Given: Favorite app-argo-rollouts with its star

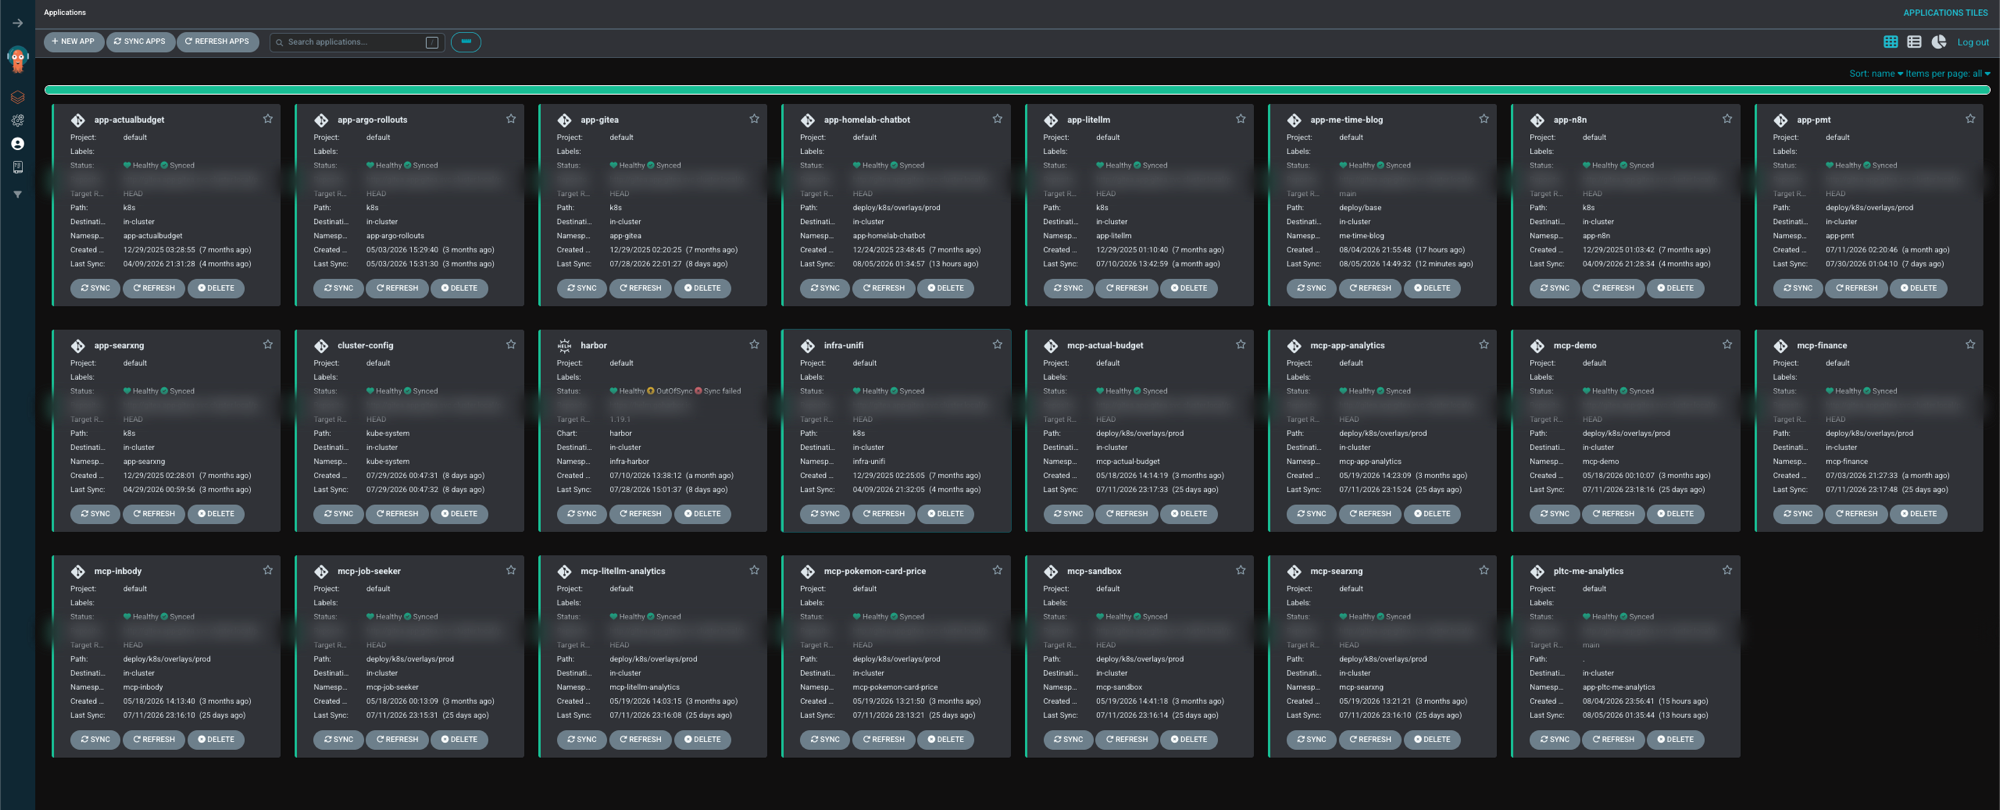Looking at the screenshot, I should click(x=511, y=119).
